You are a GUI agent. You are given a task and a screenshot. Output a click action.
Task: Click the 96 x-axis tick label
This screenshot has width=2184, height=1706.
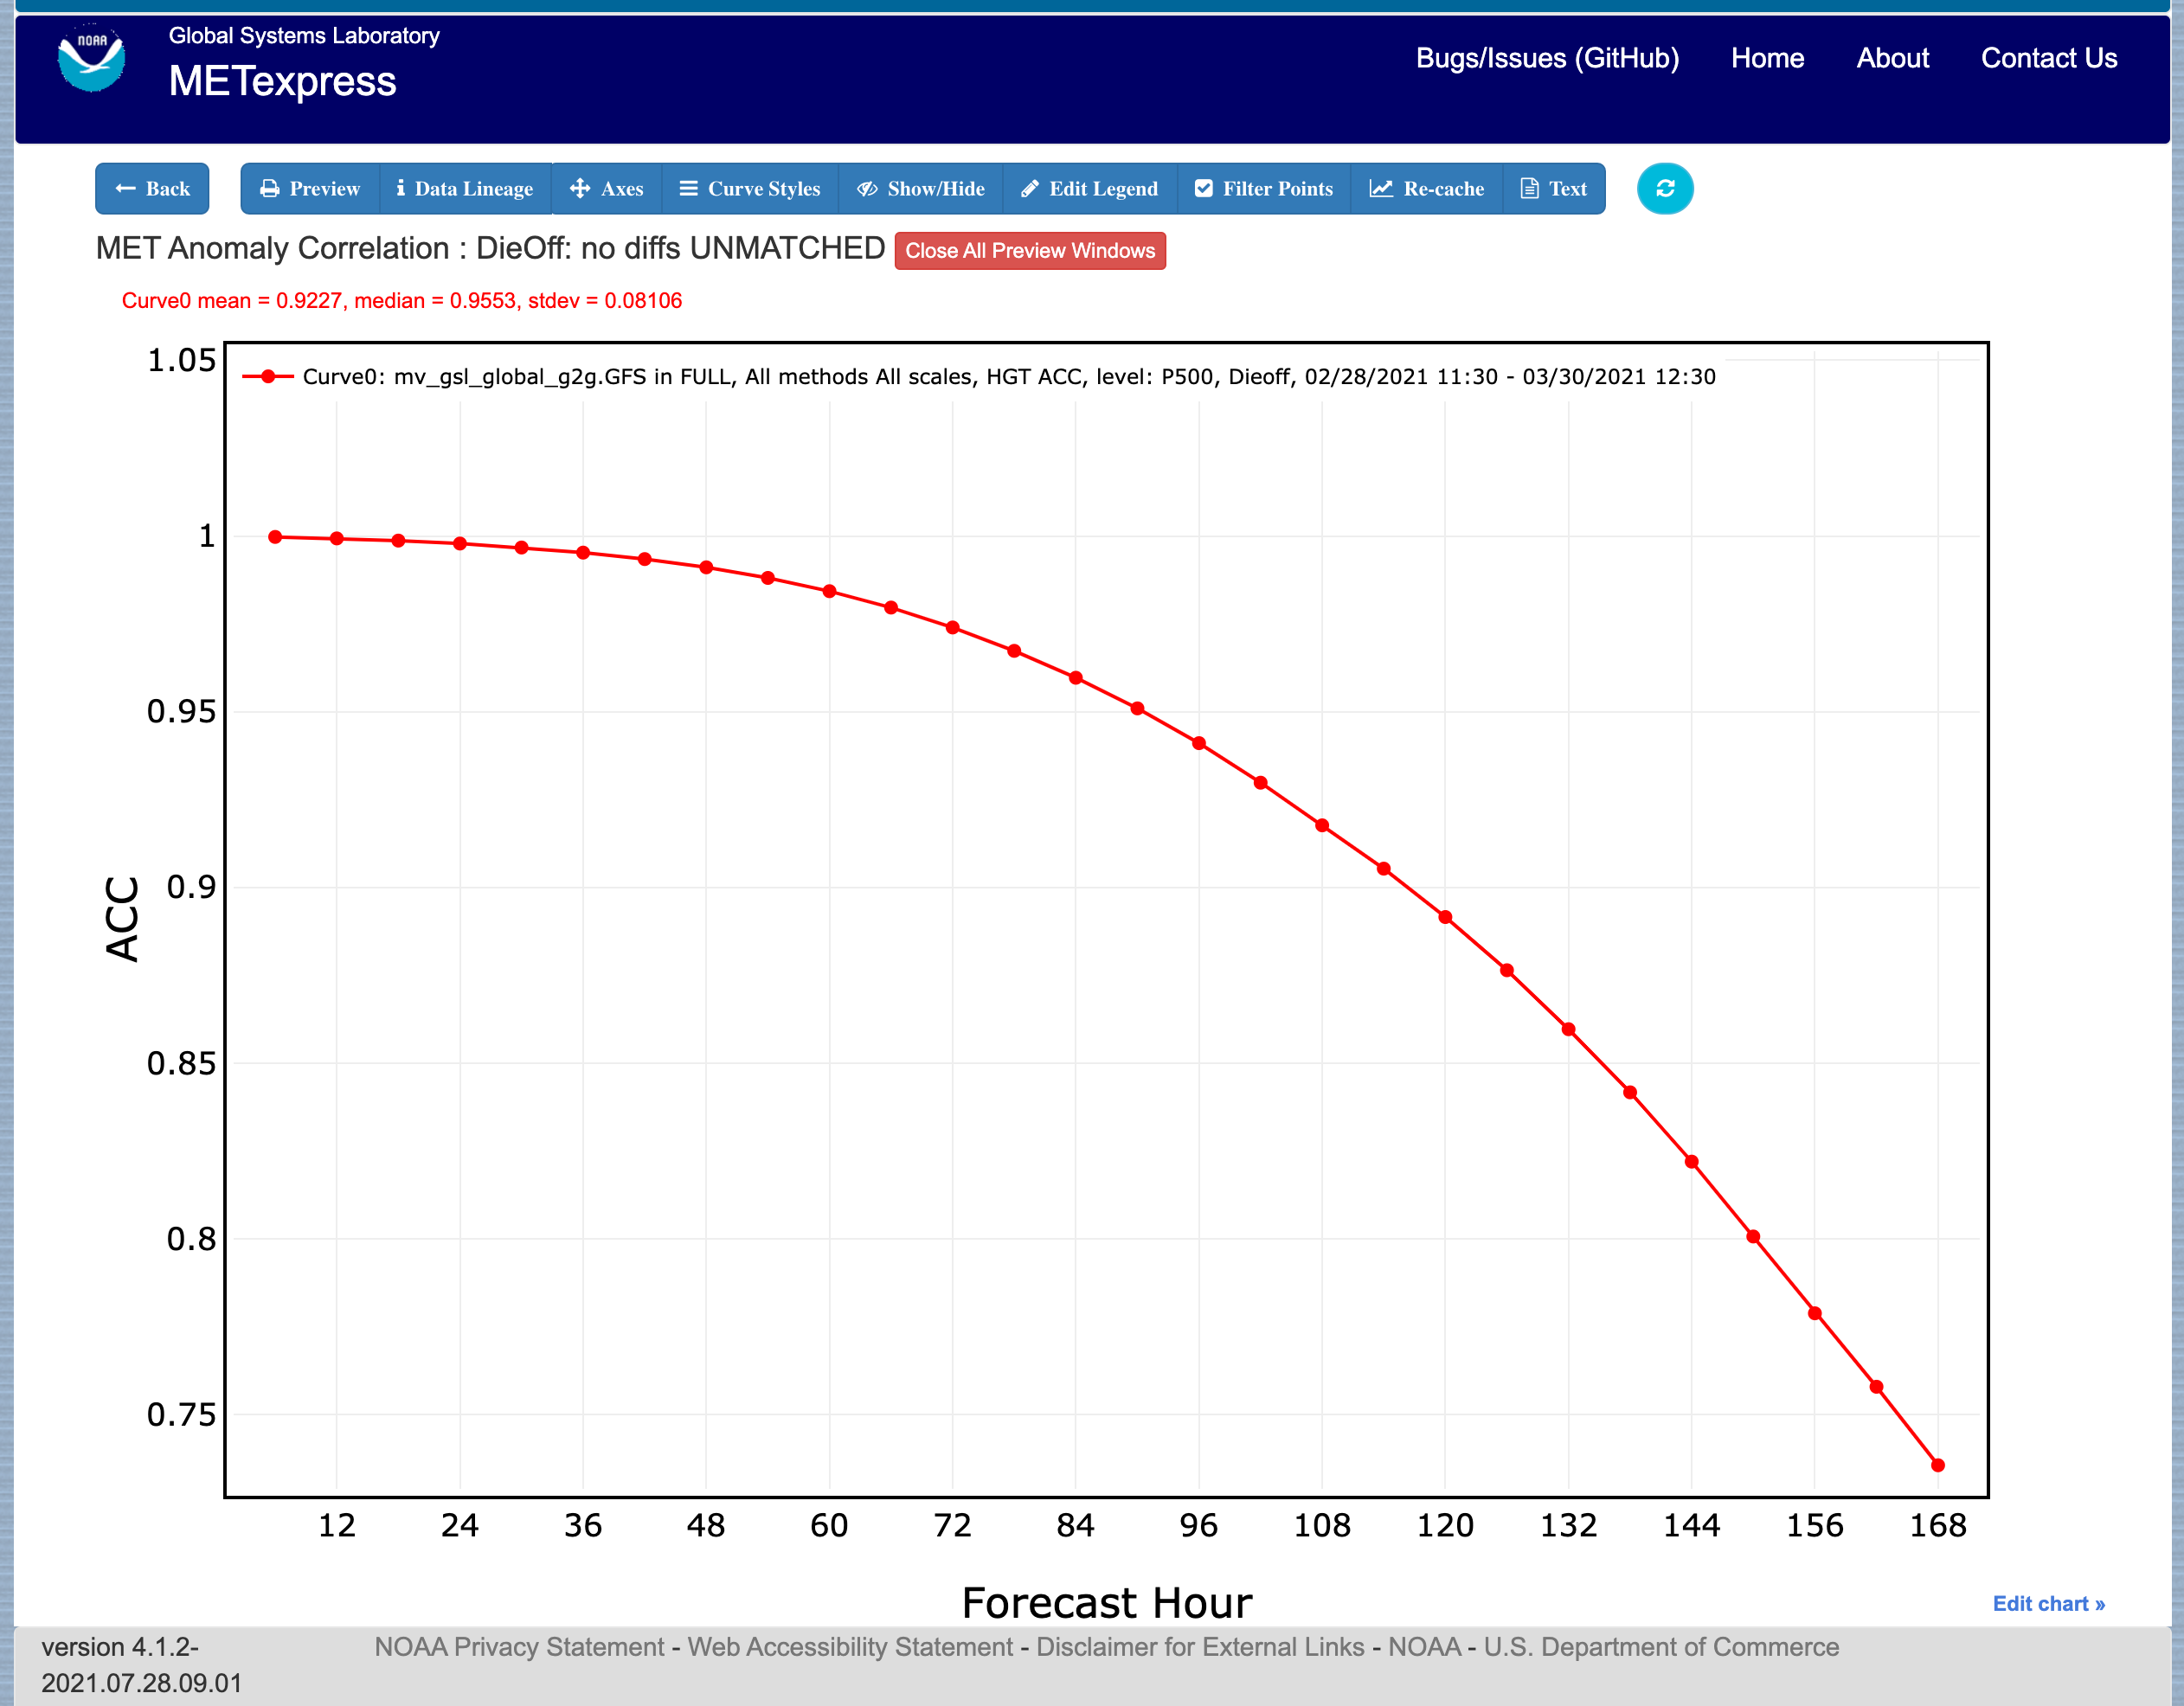coord(1198,1525)
